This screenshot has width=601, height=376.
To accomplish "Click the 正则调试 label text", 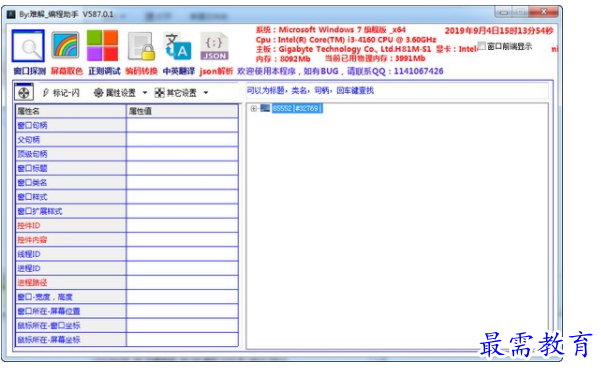I will [x=104, y=71].
